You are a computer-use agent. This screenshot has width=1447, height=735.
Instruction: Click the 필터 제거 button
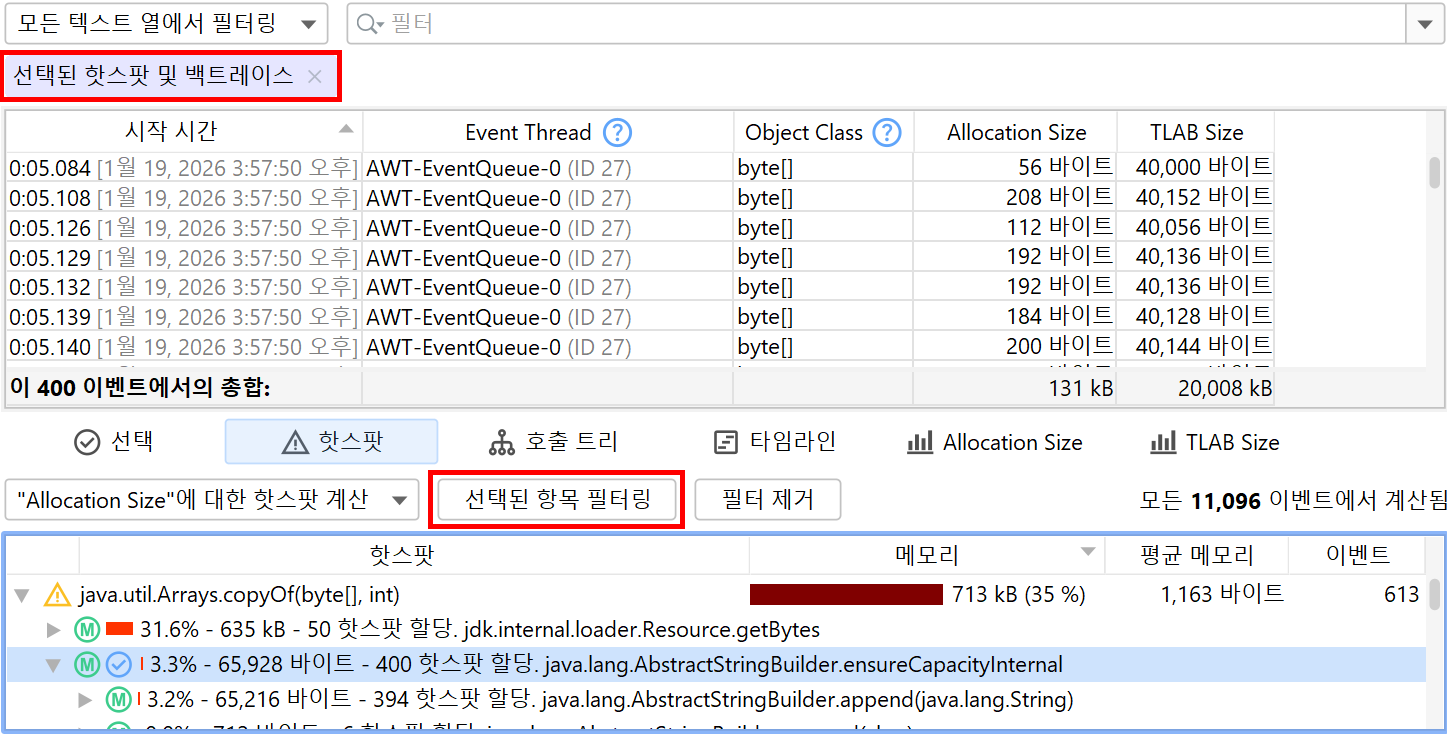(767, 500)
